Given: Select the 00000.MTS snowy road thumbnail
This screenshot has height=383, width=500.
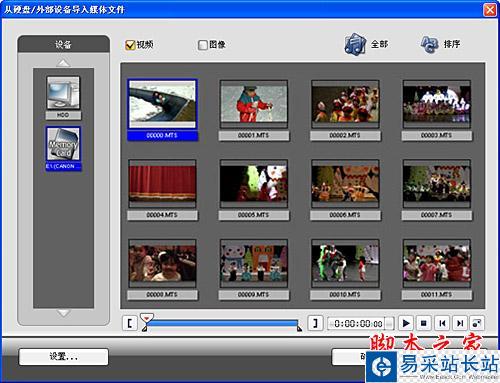Looking at the screenshot, I should [x=162, y=104].
